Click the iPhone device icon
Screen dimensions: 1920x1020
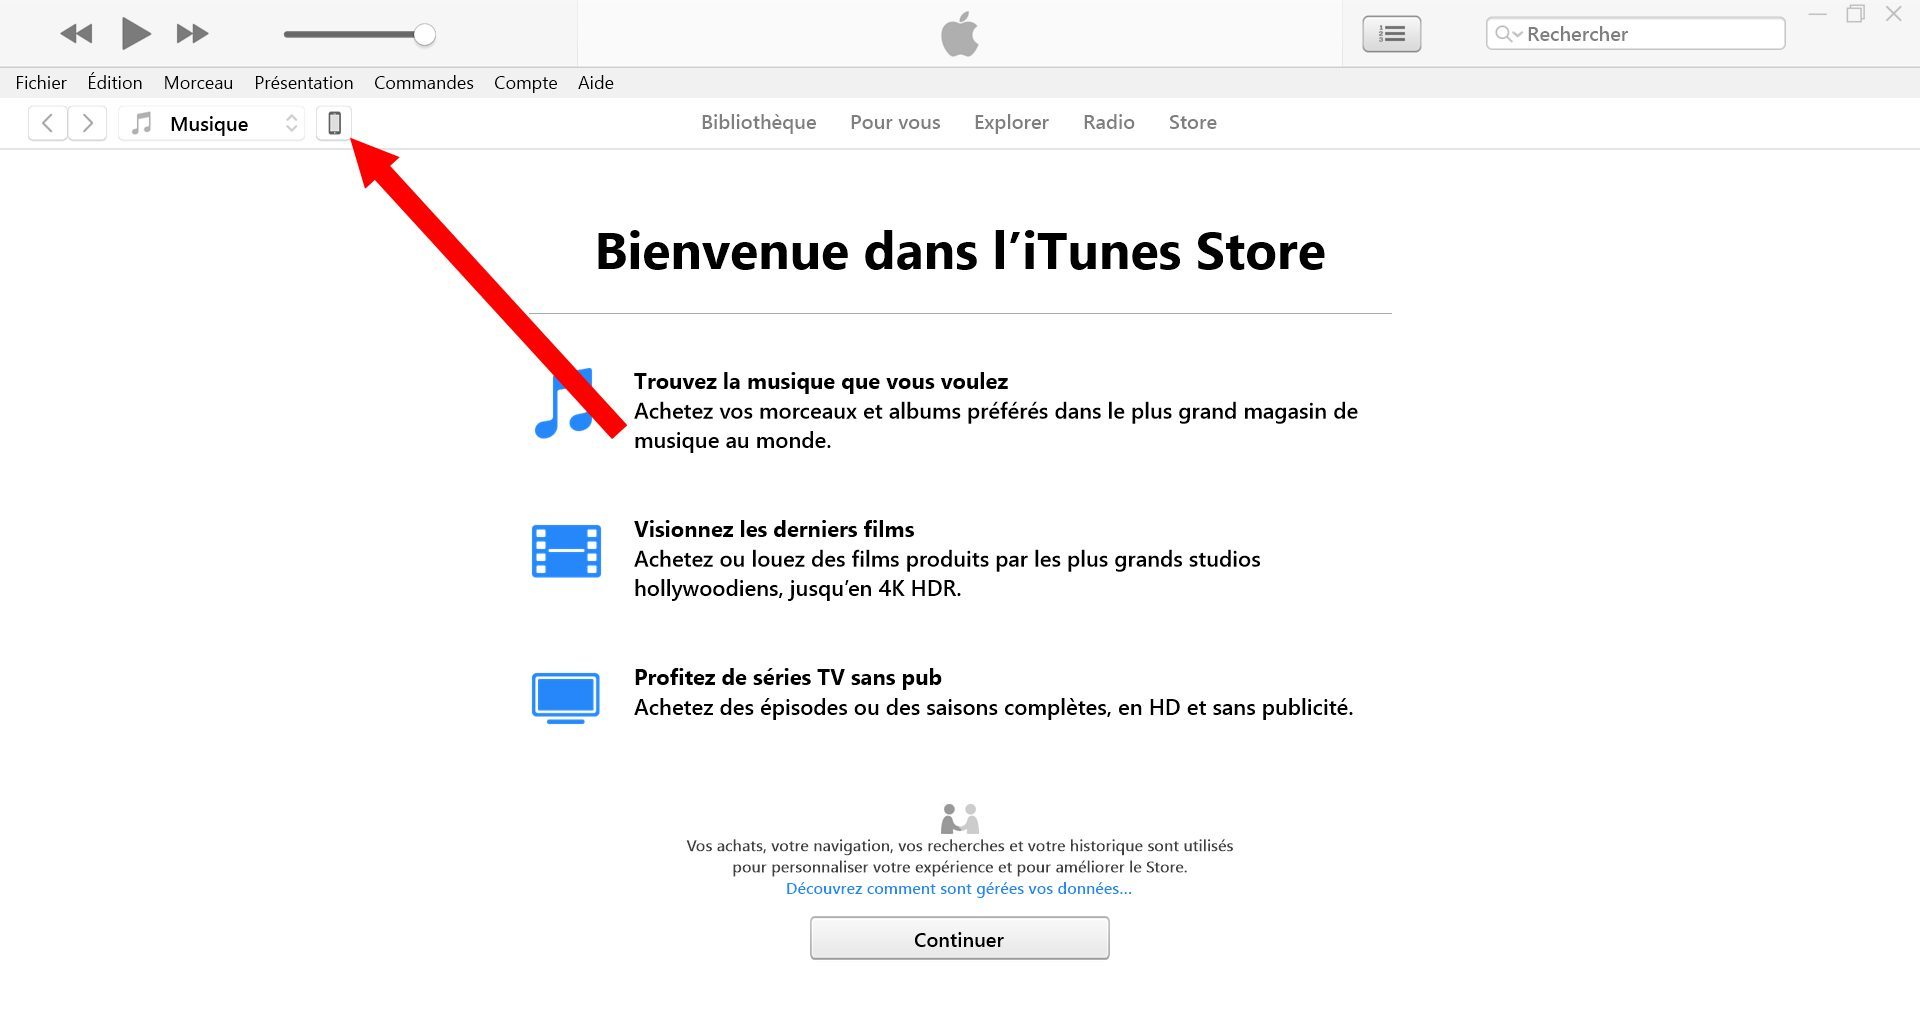(334, 123)
